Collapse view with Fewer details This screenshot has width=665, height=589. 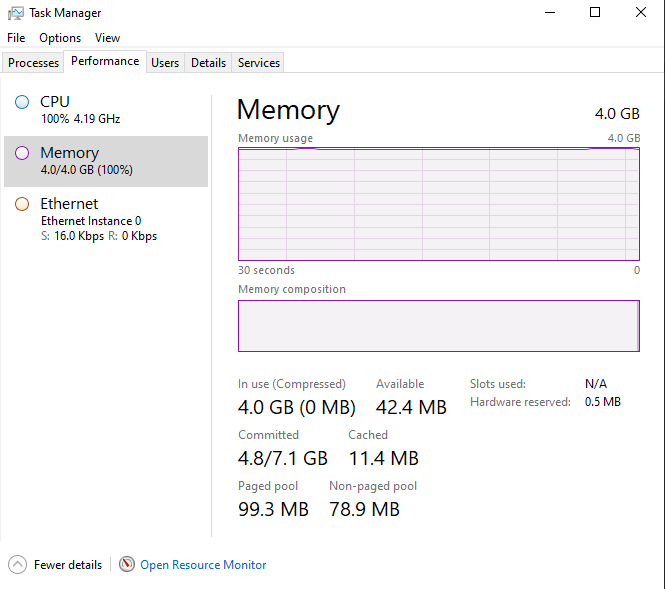pyautogui.click(x=67, y=565)
